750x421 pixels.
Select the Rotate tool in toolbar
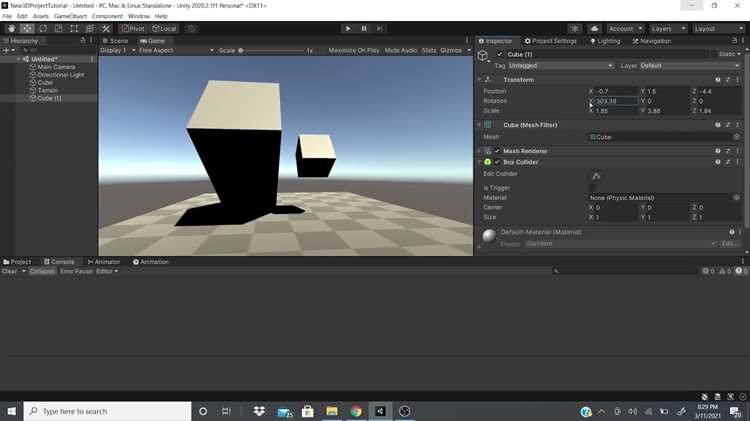(x=43, y=29)
